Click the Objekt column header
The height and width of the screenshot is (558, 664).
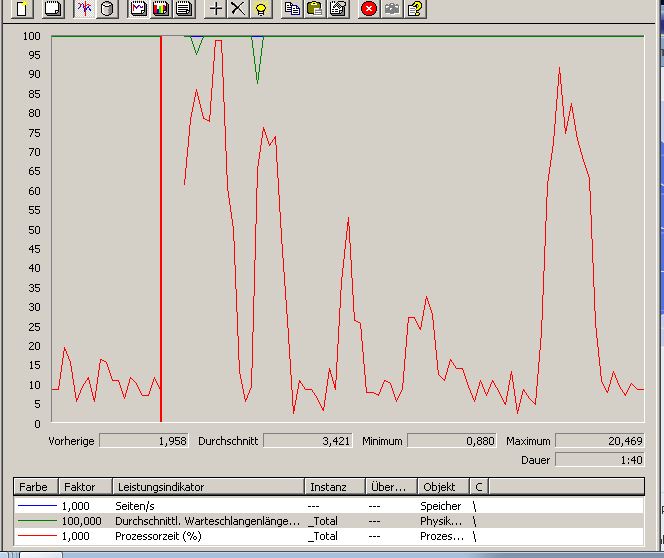coord(444,487)
